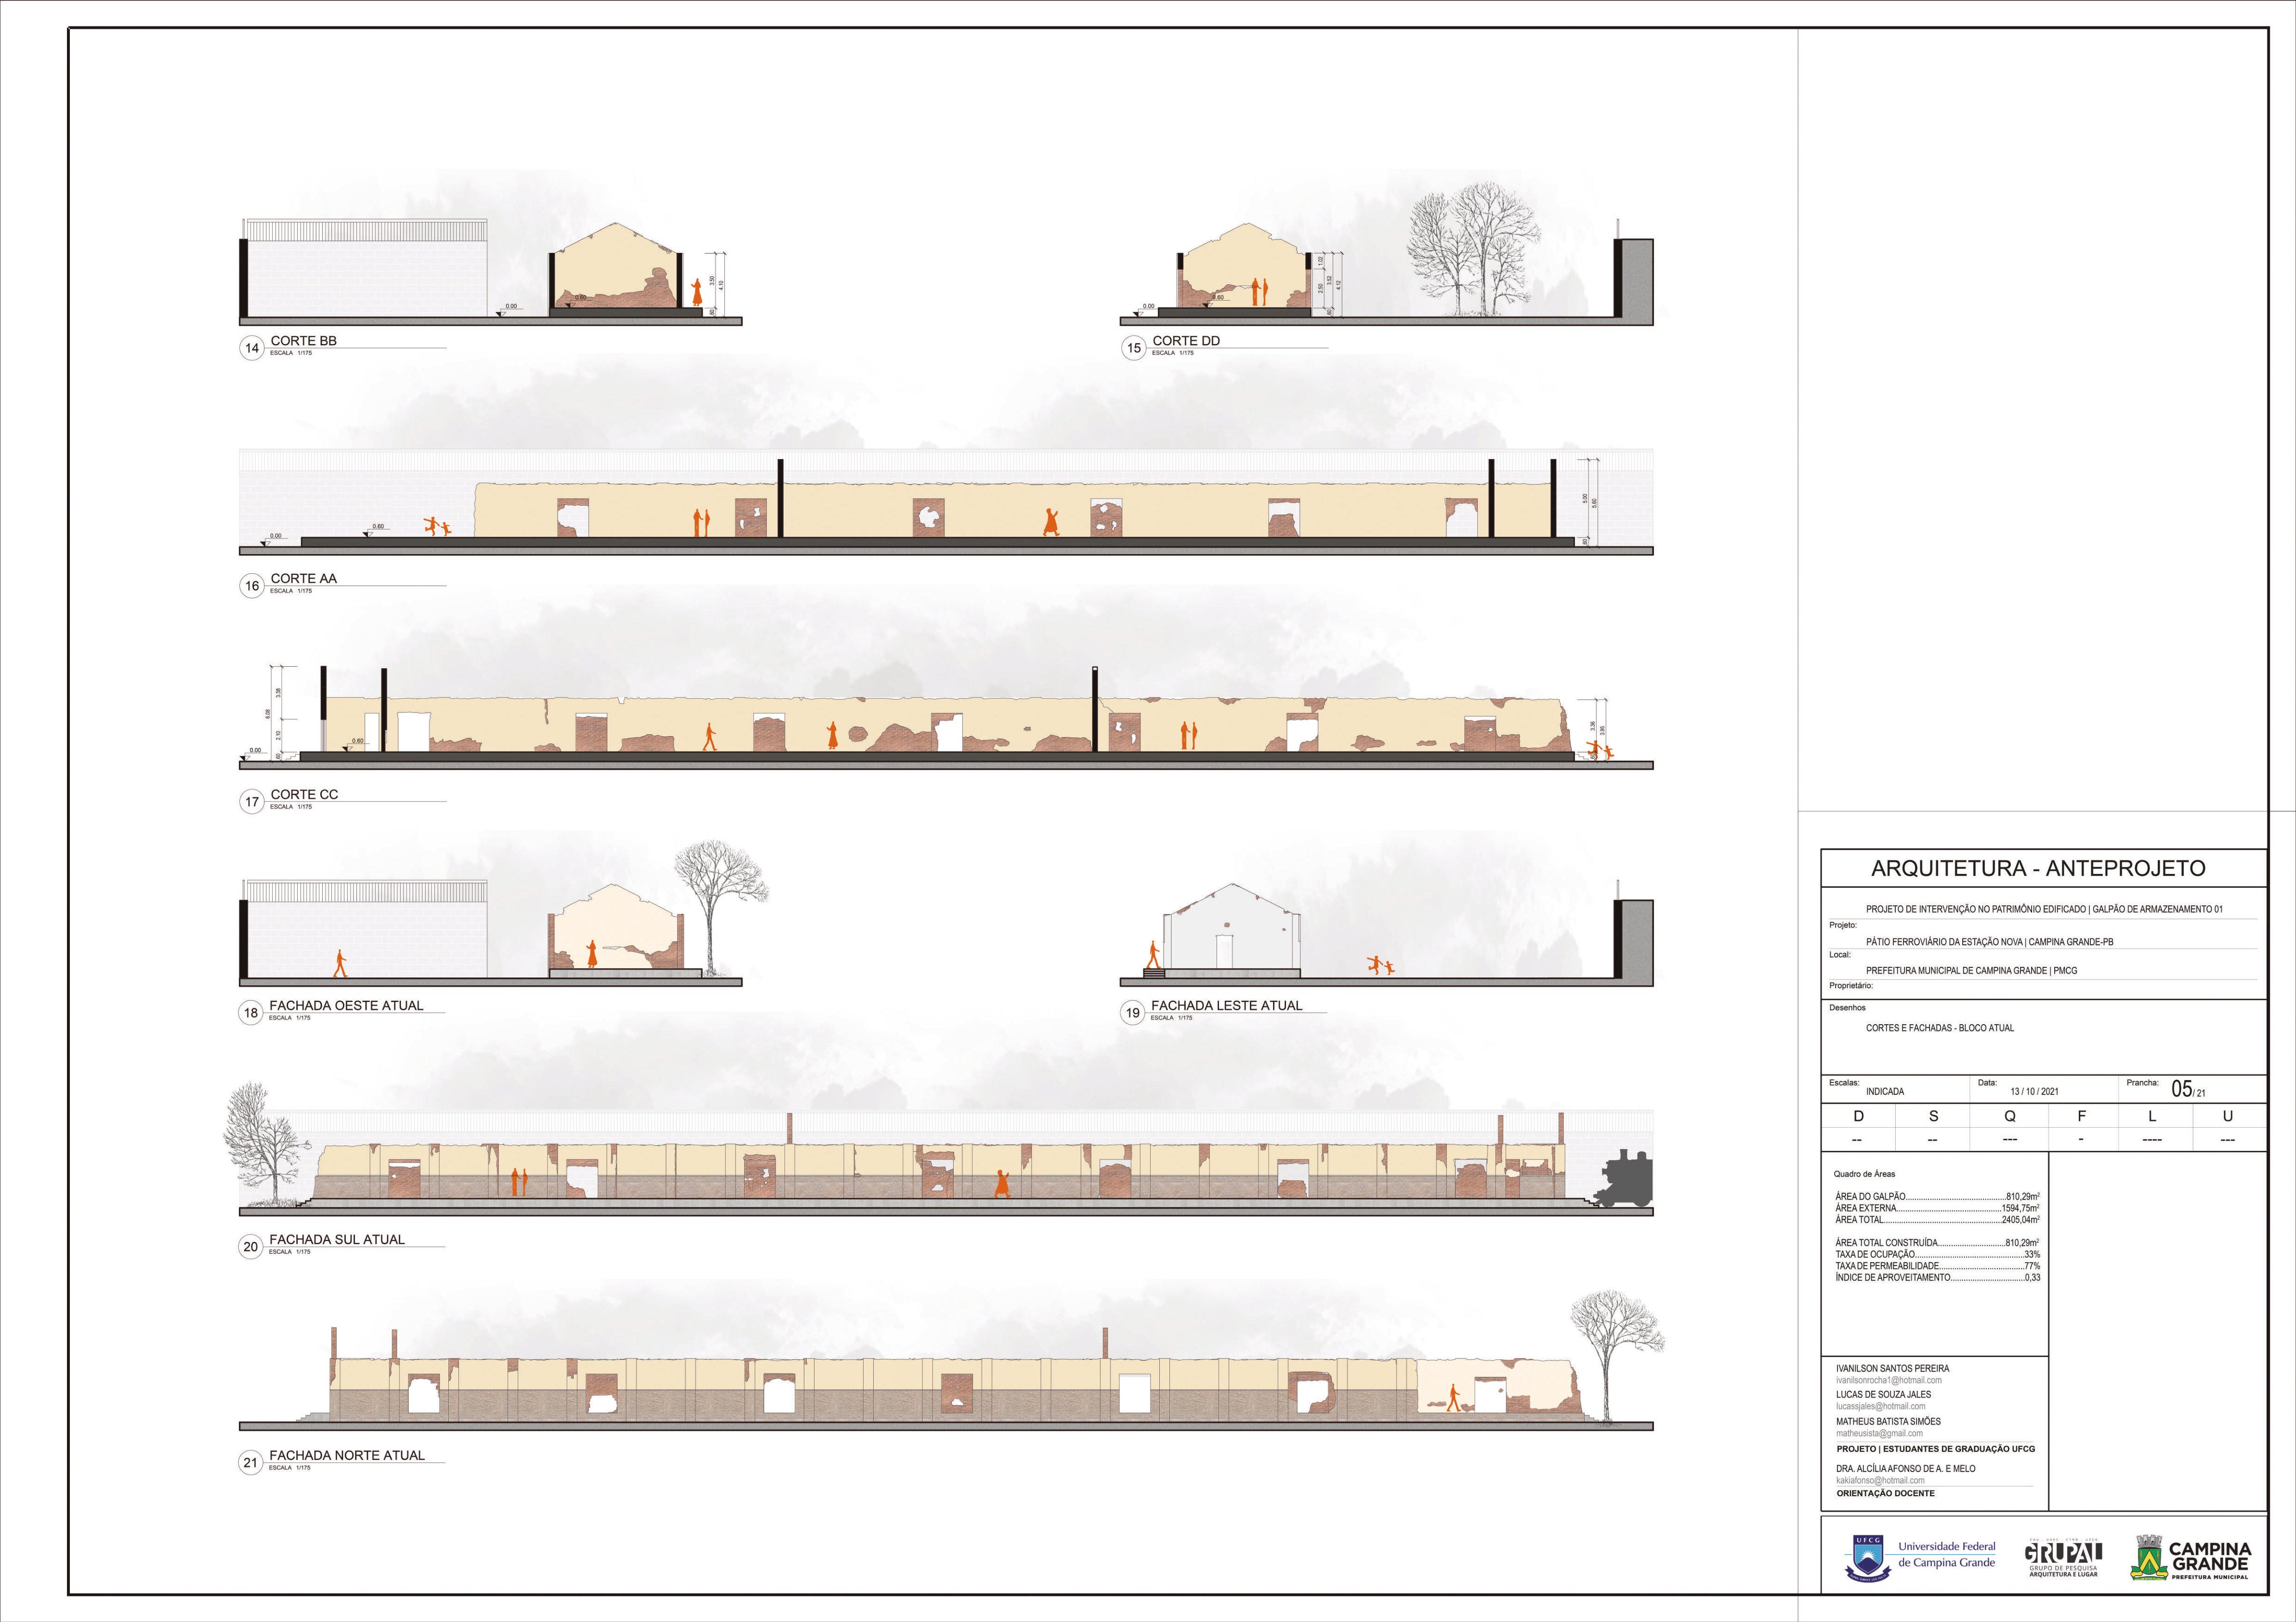Click the FACHADA NORTE ATUAL label
The height and width of the screenshot is (1622, 2296).
346,1455
